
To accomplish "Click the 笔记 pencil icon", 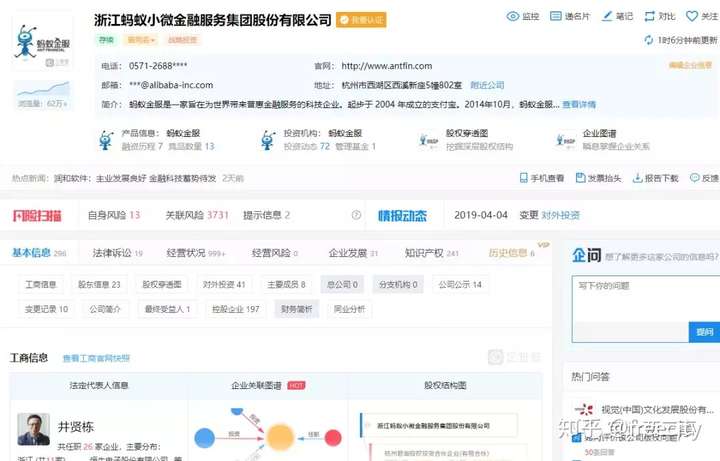I will [607, 17].
